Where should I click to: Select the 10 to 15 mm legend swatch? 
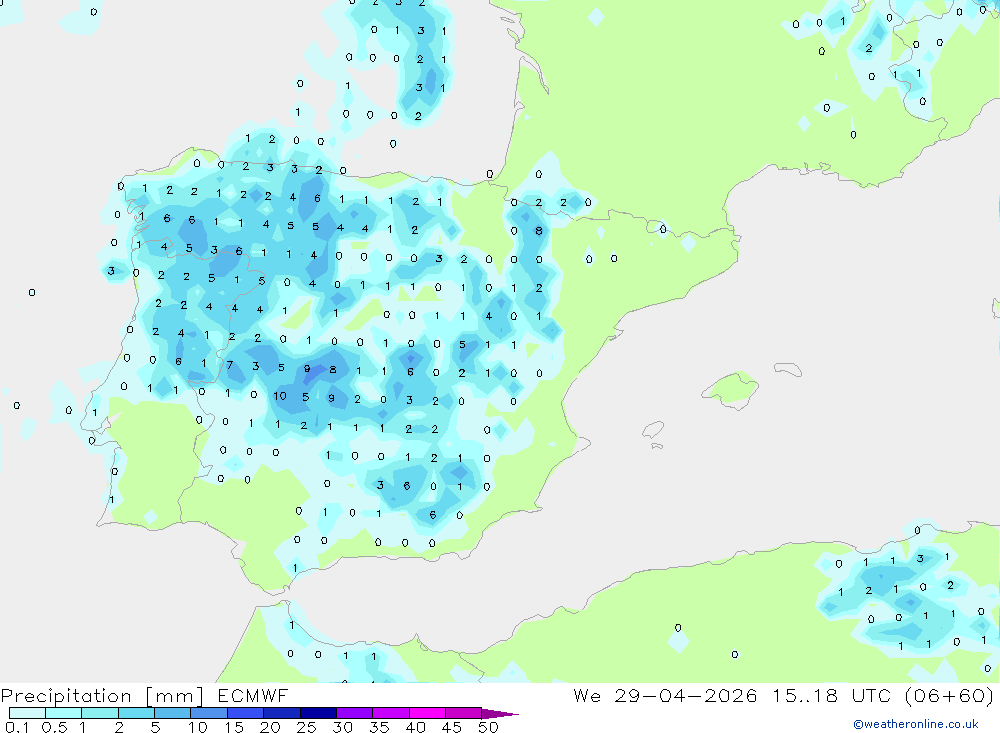(x=209, y=713)
